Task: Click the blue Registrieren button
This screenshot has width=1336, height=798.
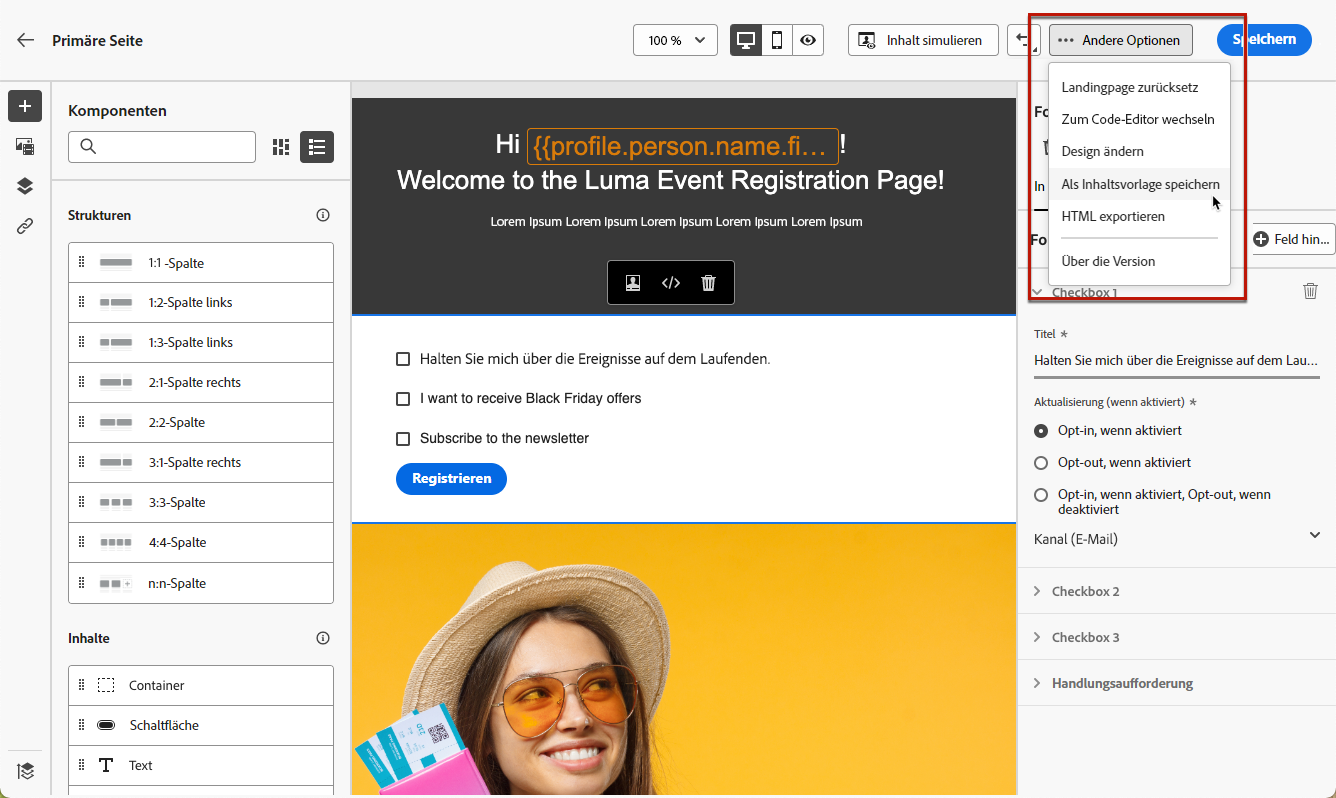Action: 452,479
